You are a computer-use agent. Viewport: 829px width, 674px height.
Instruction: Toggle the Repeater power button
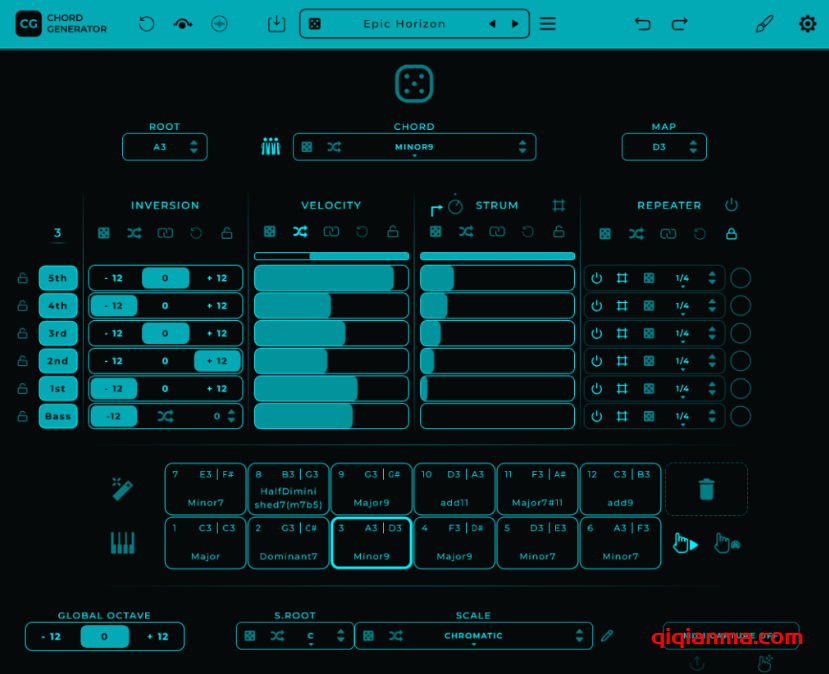point(731,205)
